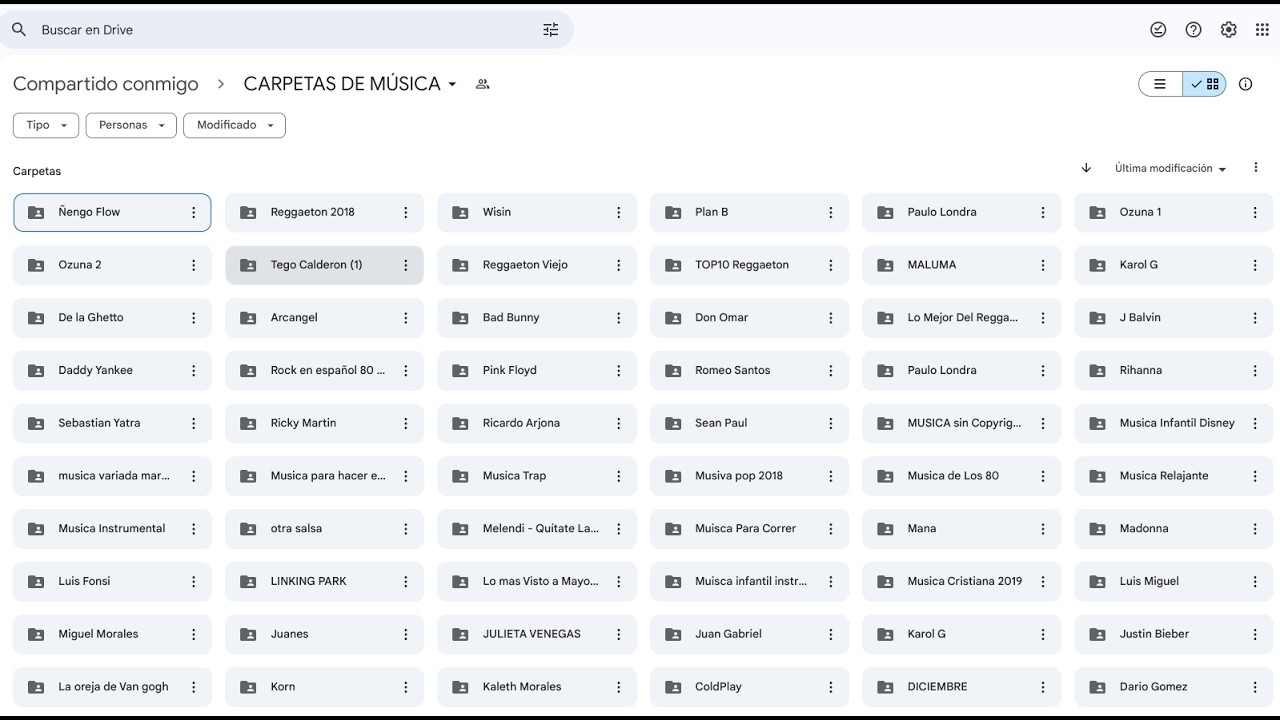
Task: Select the Juan Gabriel folder
Action: [x=749, y=634]
